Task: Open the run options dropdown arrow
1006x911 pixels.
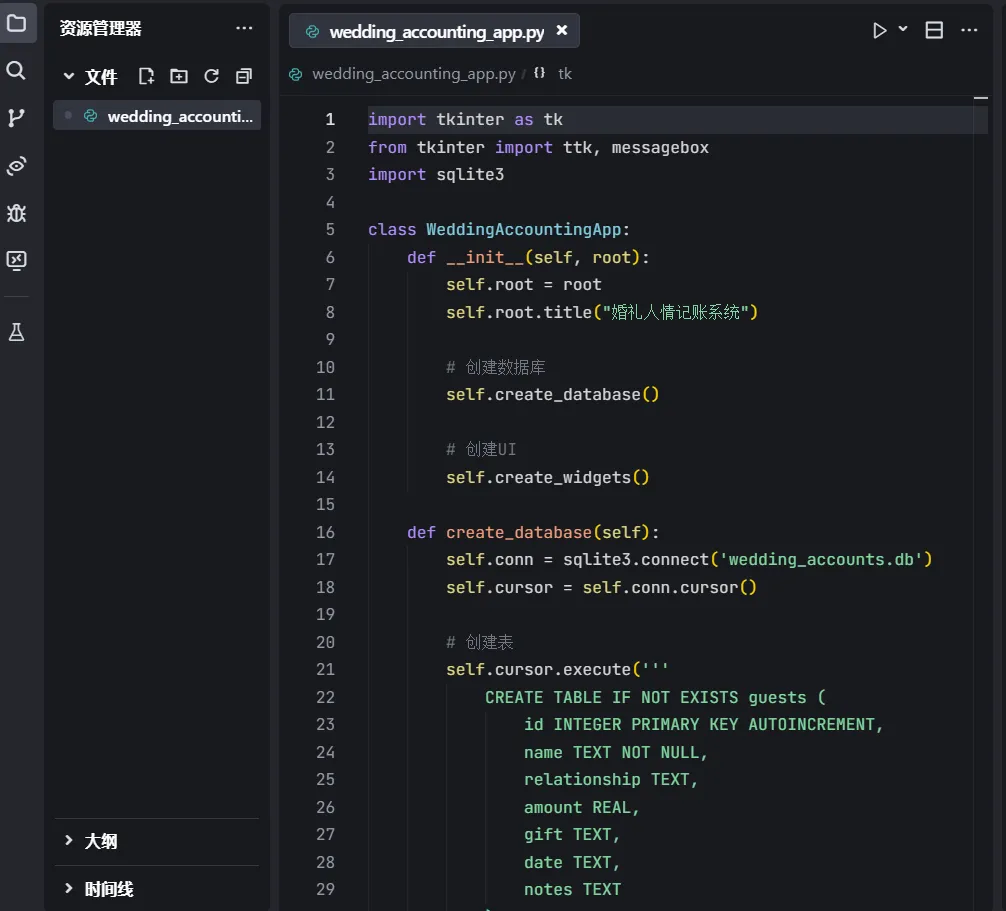Action: 903,30
